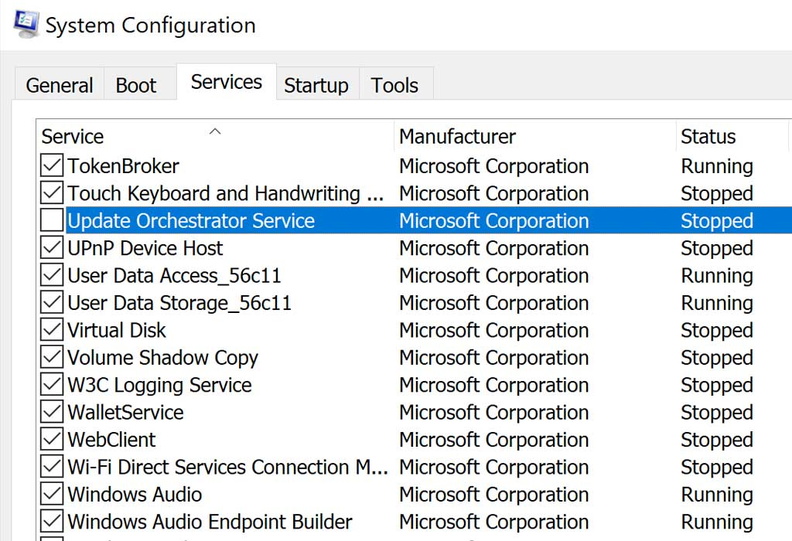
Task: Select the WalletService name
Action: (x=126, y=412)
